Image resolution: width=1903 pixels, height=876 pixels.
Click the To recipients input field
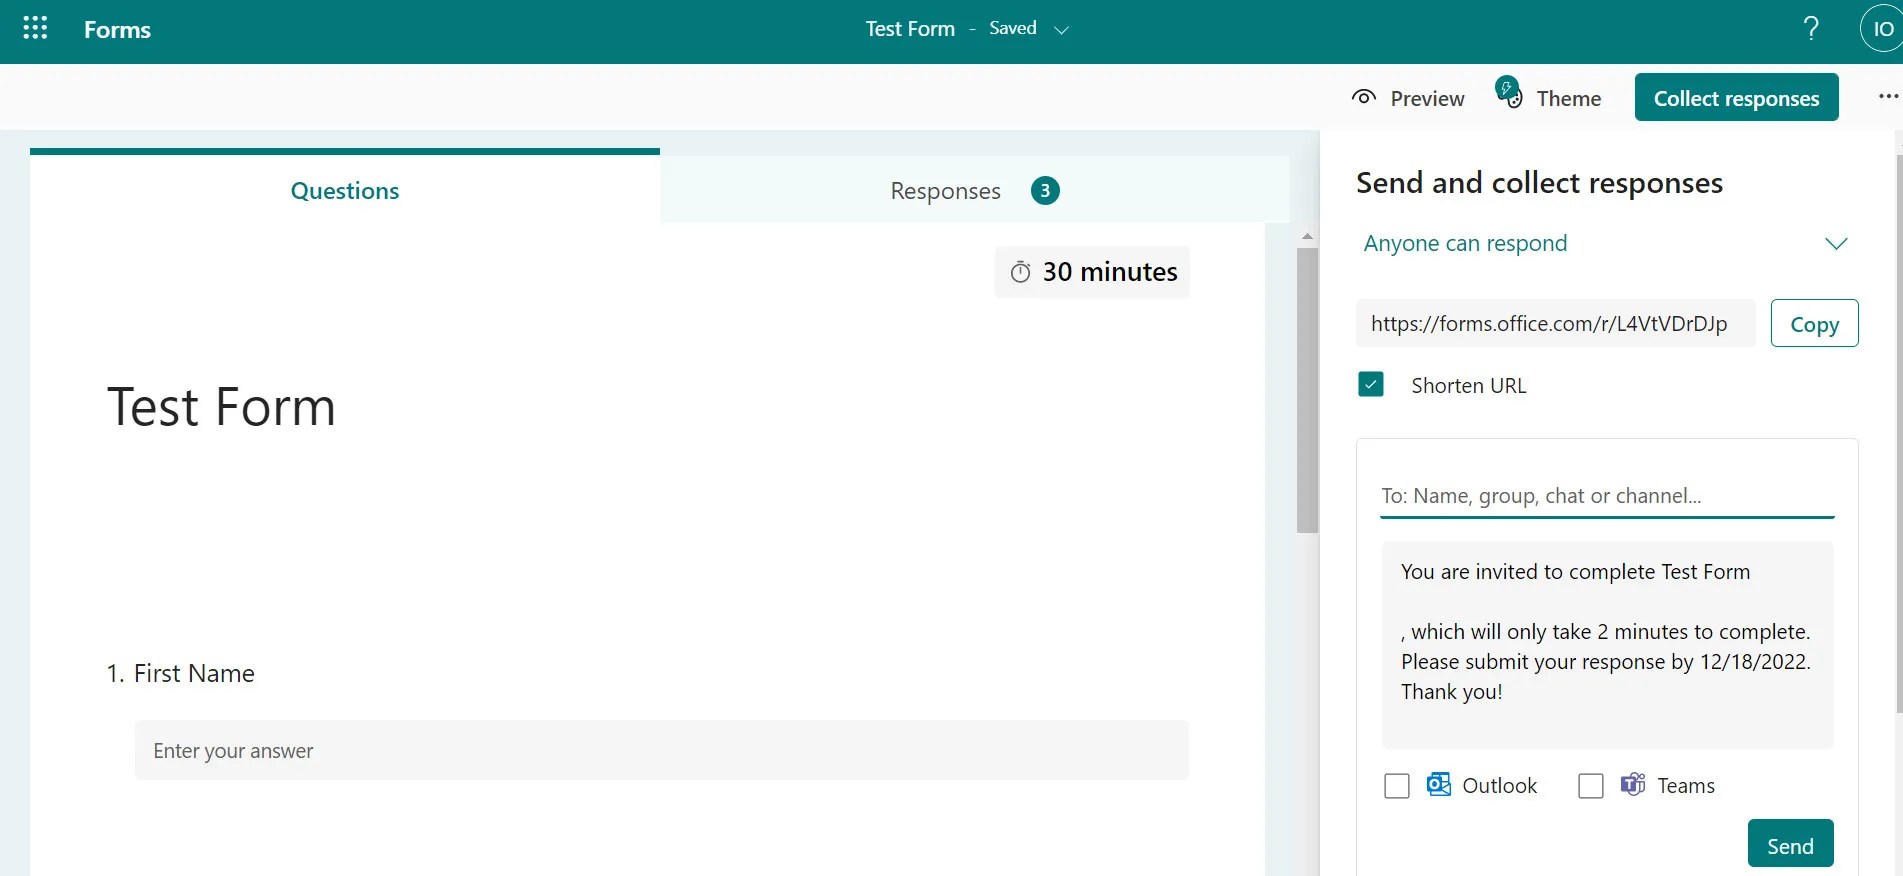1607,496
